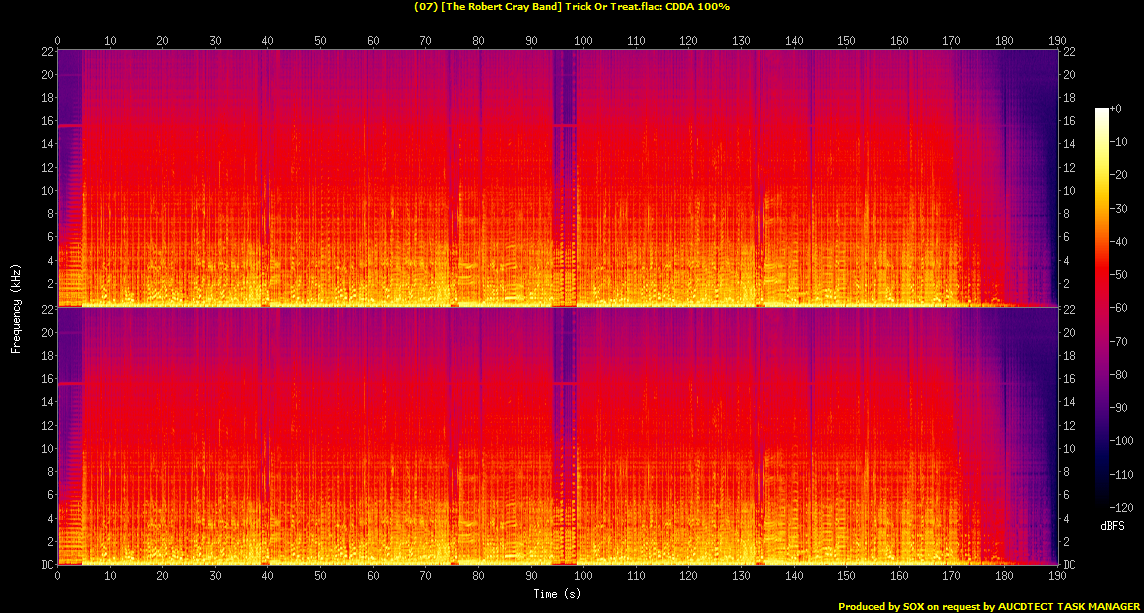Click the +0 label atop the dBFS scale
This screenshot has width=1144, height=613.
coord(1118,109)
